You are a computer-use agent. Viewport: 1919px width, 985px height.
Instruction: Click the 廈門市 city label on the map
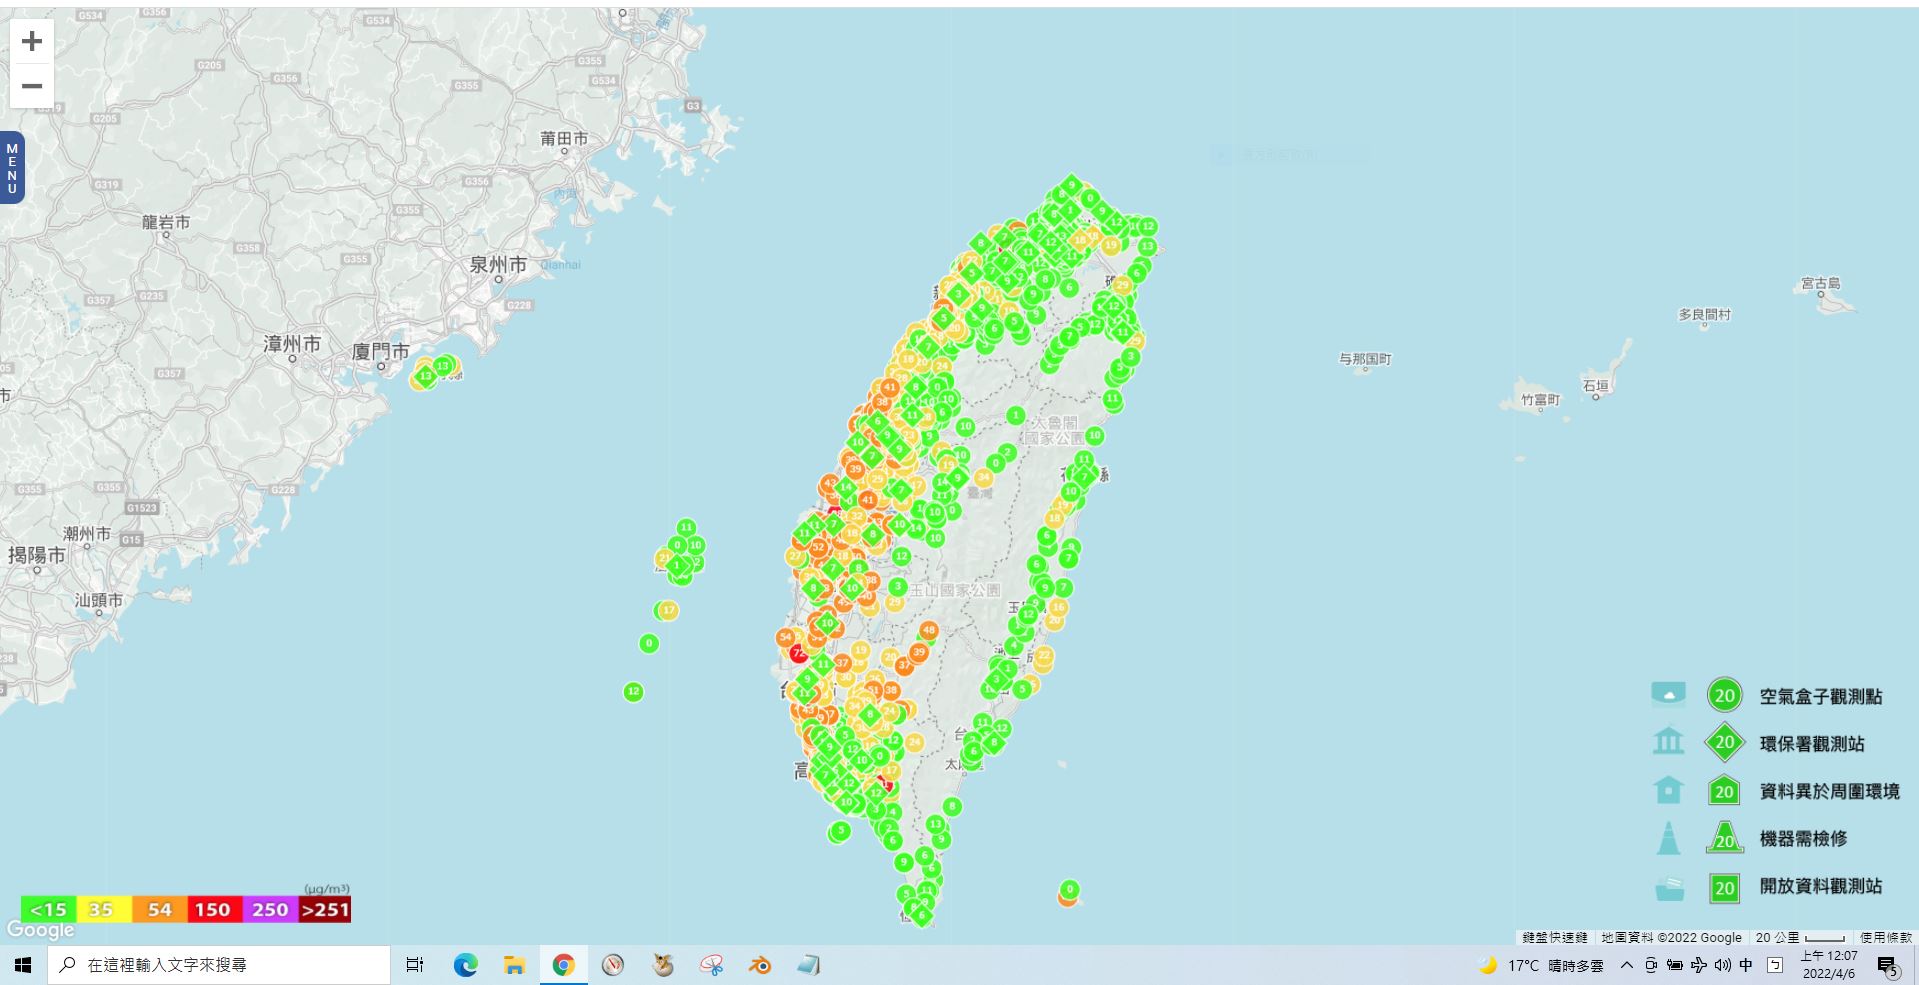pyautogui.click(x=381, y=352)
